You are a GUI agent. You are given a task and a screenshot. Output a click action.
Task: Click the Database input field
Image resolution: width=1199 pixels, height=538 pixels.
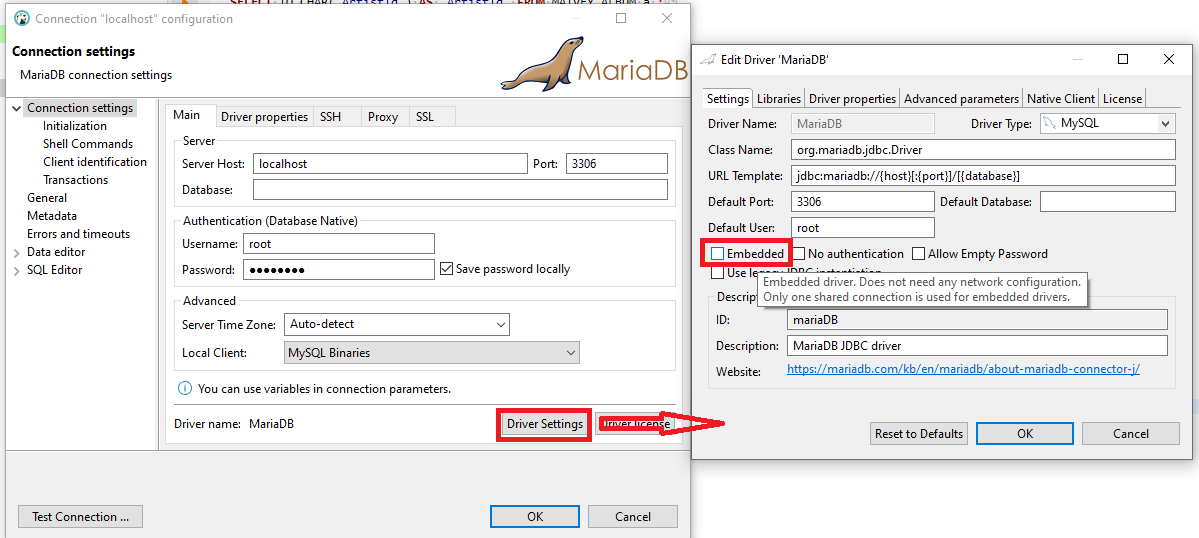pos(460,190)
